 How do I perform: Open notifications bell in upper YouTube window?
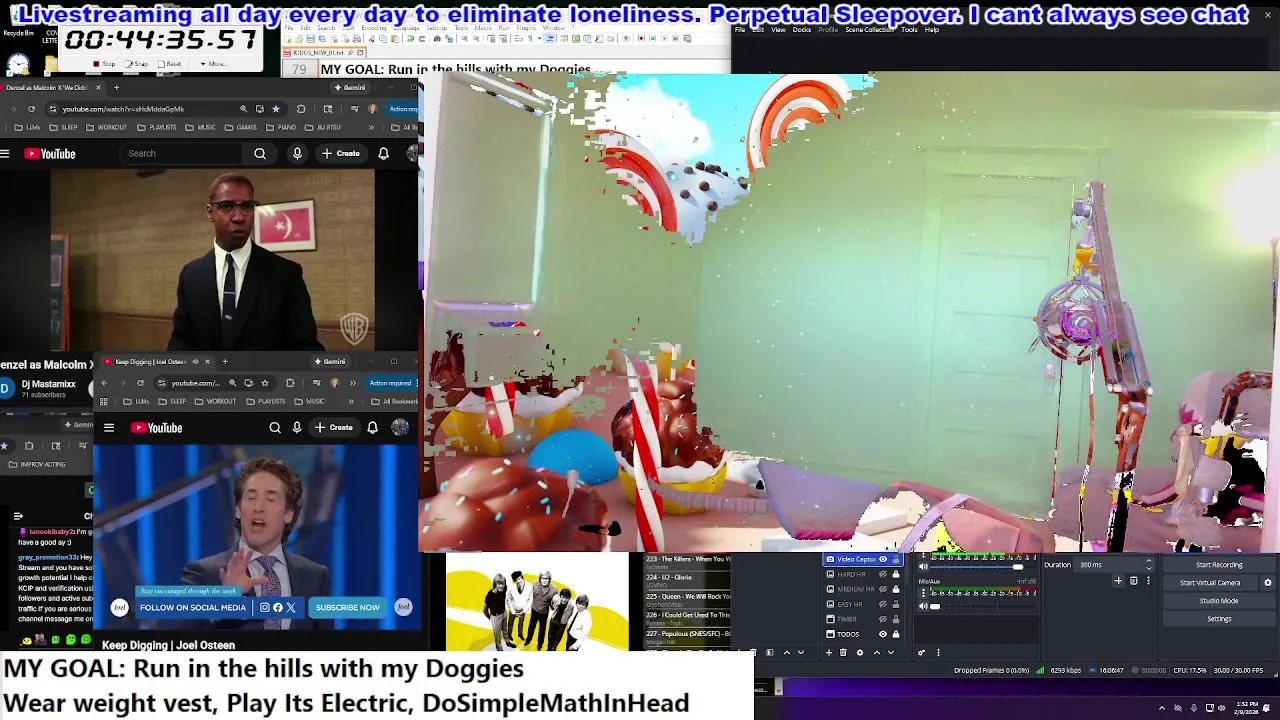click(x=383, y=153)
